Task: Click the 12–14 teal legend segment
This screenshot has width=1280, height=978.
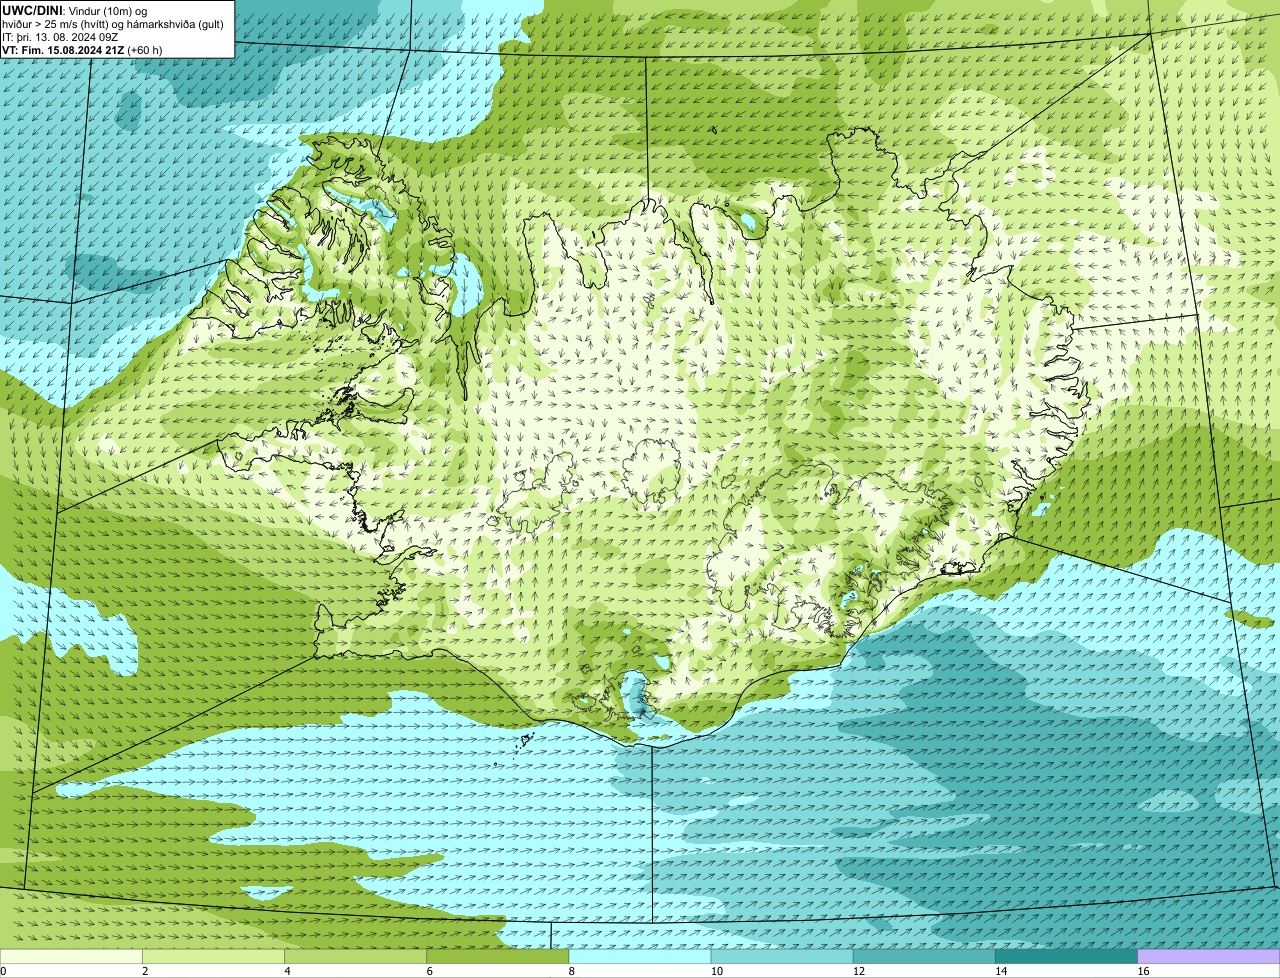Action: click(x=924, y=956)
